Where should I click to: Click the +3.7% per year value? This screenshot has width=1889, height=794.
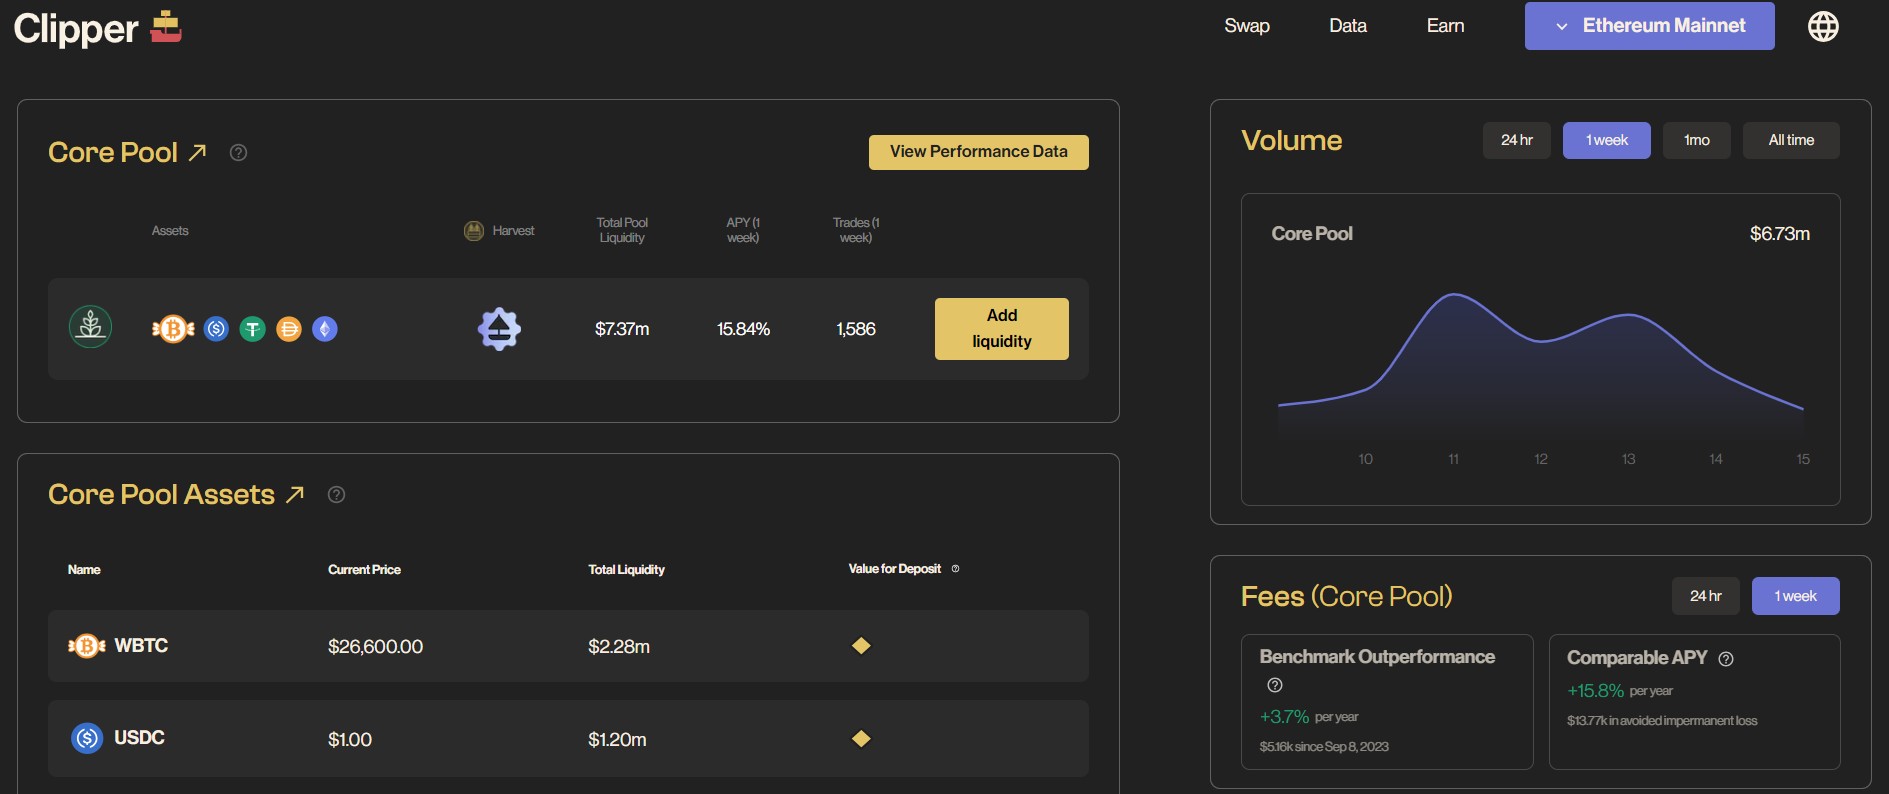[x=1309, y=717]
